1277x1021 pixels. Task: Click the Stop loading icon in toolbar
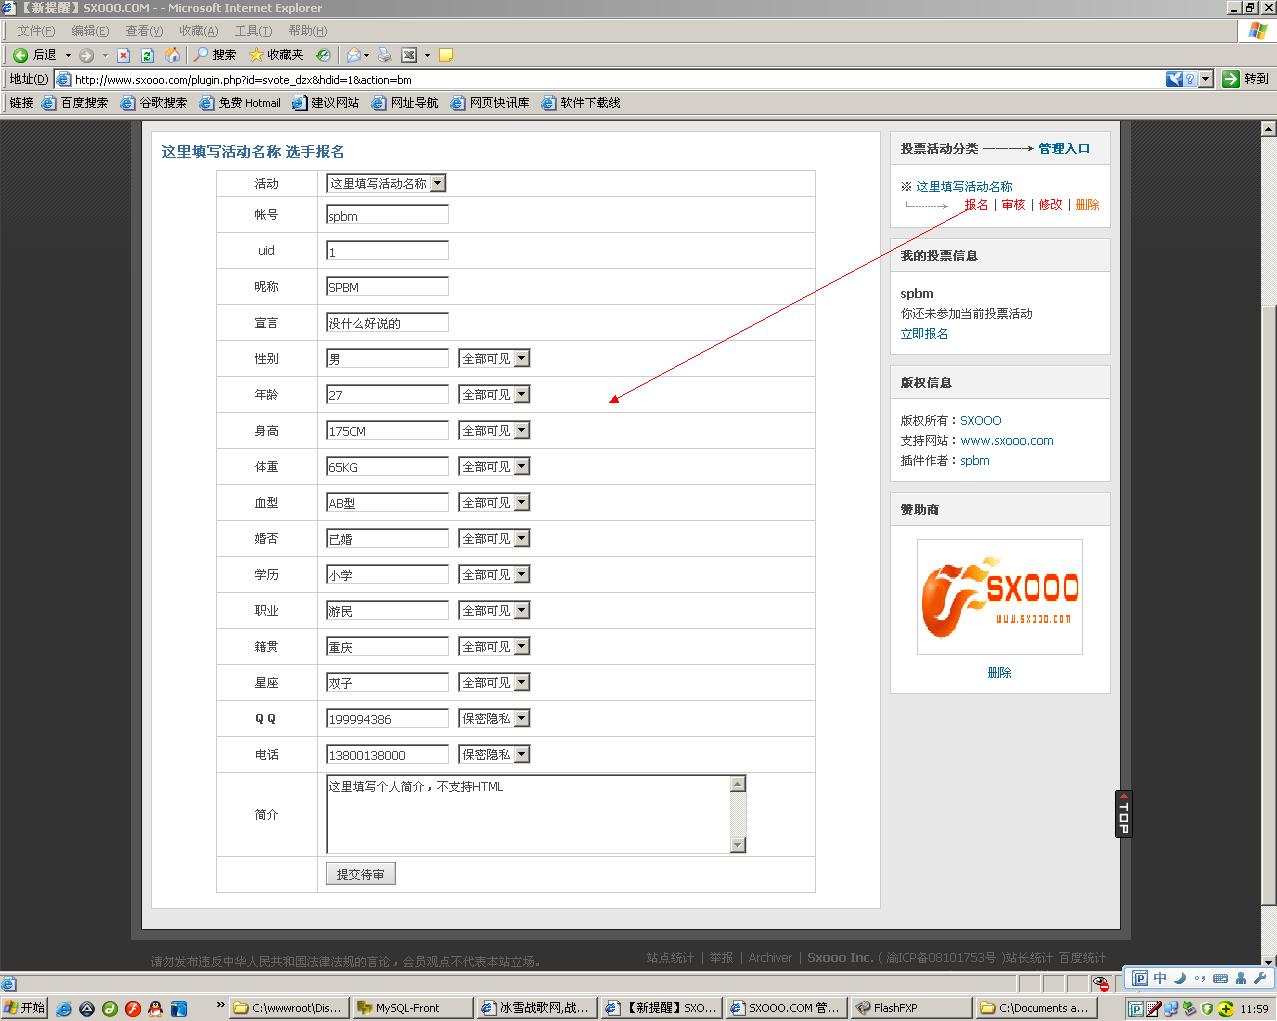124,55
